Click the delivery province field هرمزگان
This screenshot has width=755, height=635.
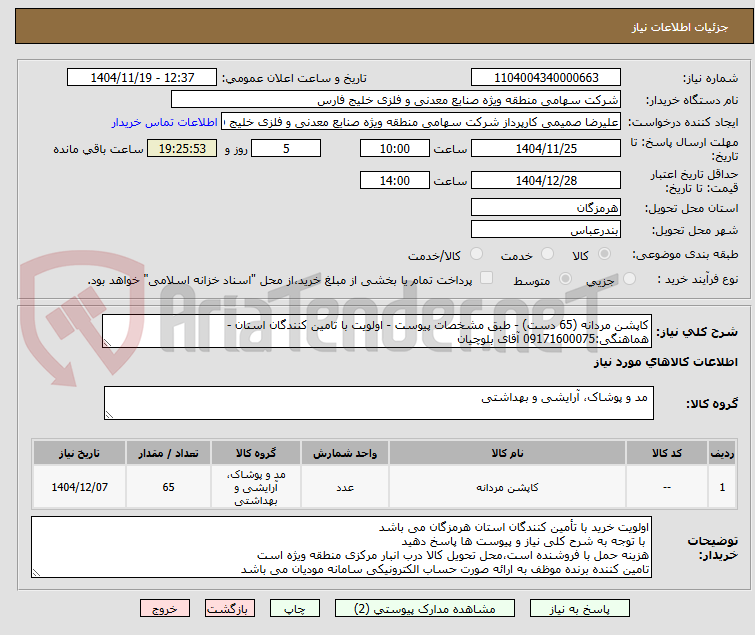pyautogui.click(x=546, y=207)
